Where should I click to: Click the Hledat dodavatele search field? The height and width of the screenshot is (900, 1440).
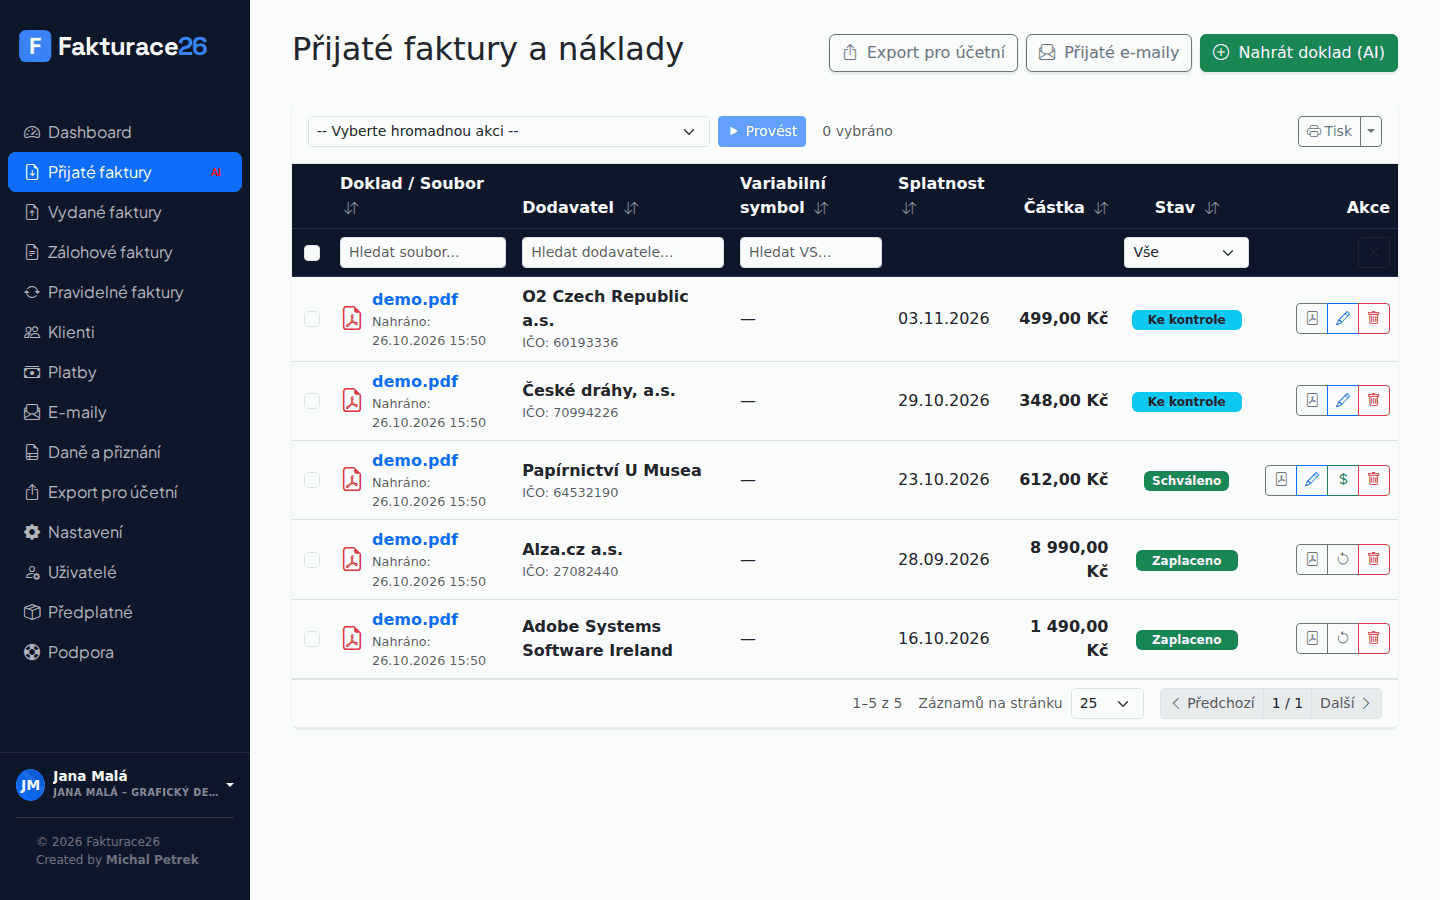(x=623, y=252)
